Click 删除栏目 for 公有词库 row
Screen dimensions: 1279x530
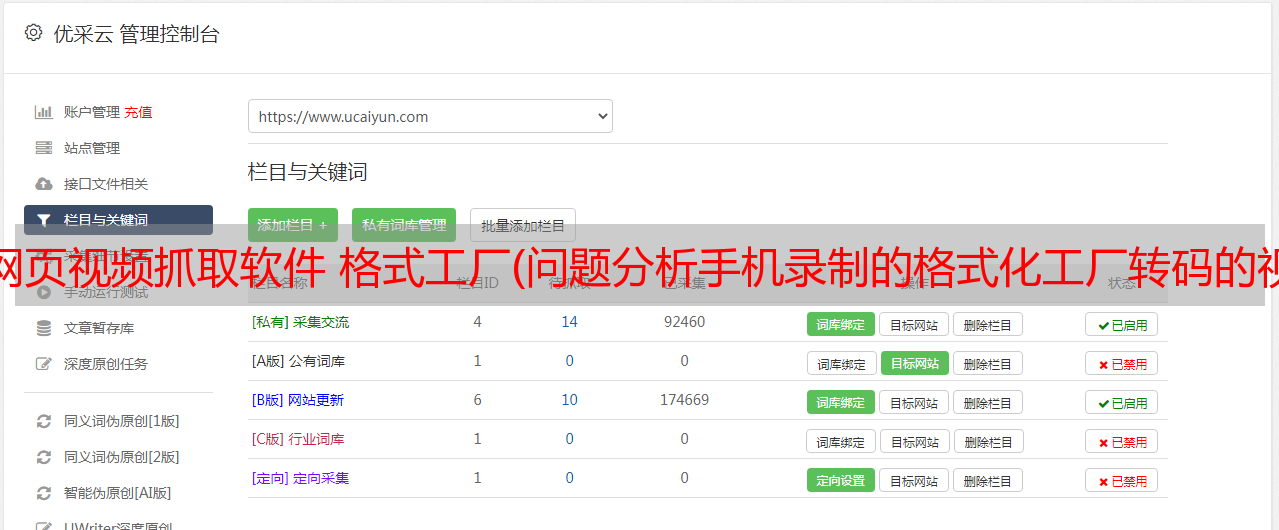[x=988, y=363]
